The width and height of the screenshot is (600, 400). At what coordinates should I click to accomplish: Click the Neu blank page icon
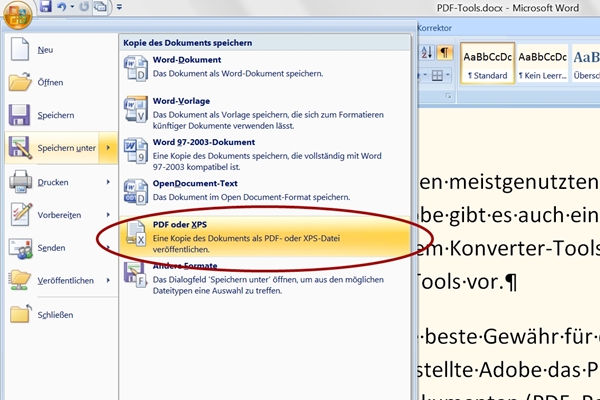point(20,49)
